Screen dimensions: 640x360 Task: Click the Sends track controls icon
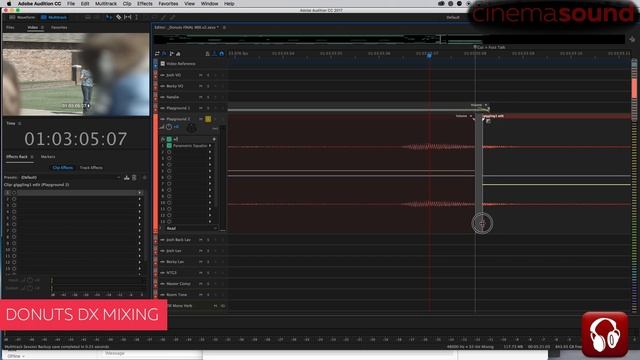tap(171, 53)
